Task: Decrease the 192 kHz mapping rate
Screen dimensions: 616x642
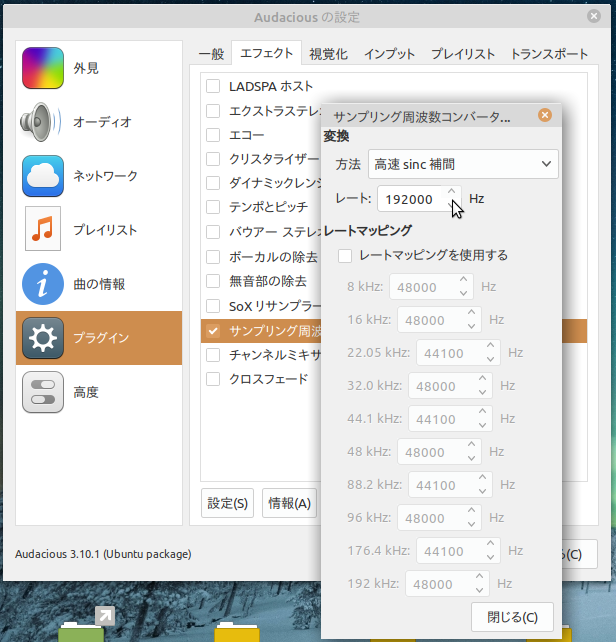Action: (x=479, y=590)
